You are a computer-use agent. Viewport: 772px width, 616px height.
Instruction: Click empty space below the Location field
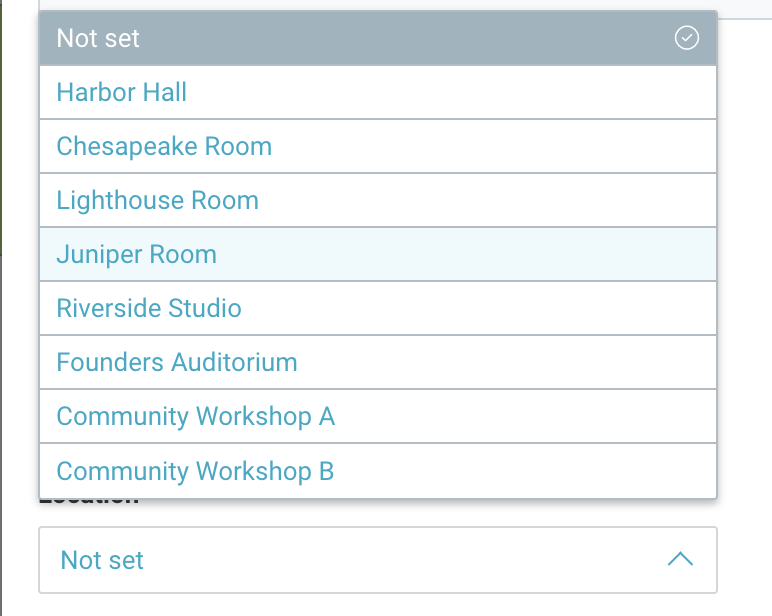point(378,605)
